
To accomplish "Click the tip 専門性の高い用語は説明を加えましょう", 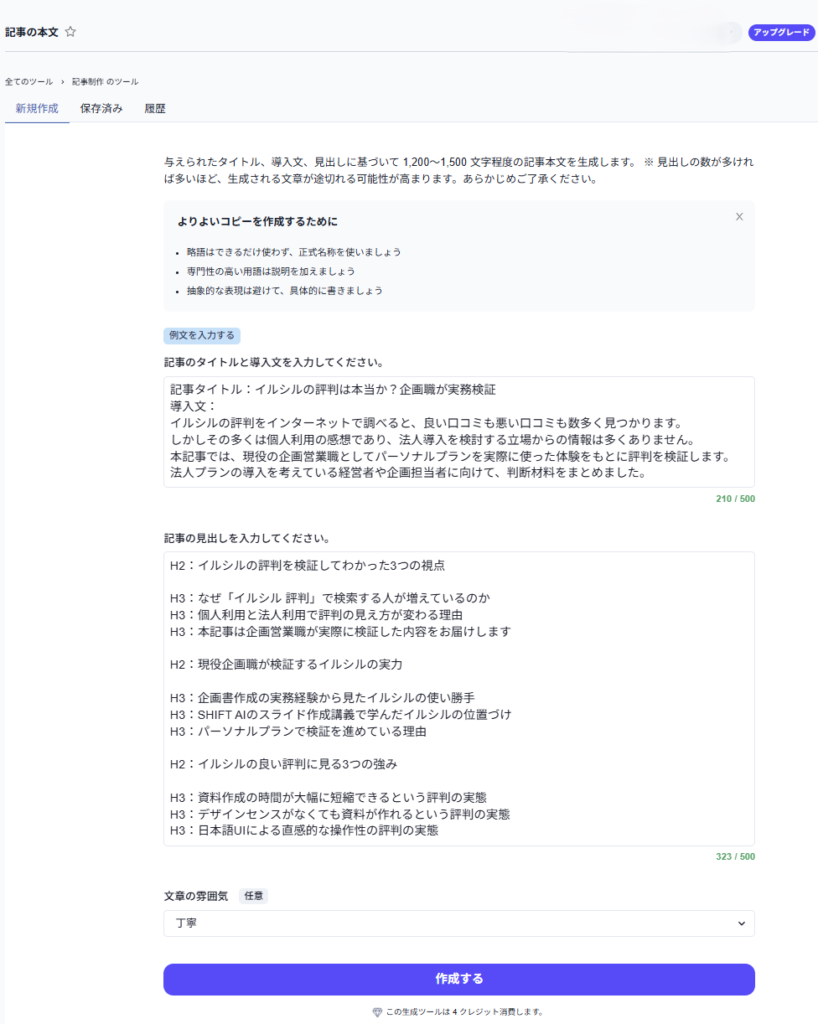I will tap(271, 271).
